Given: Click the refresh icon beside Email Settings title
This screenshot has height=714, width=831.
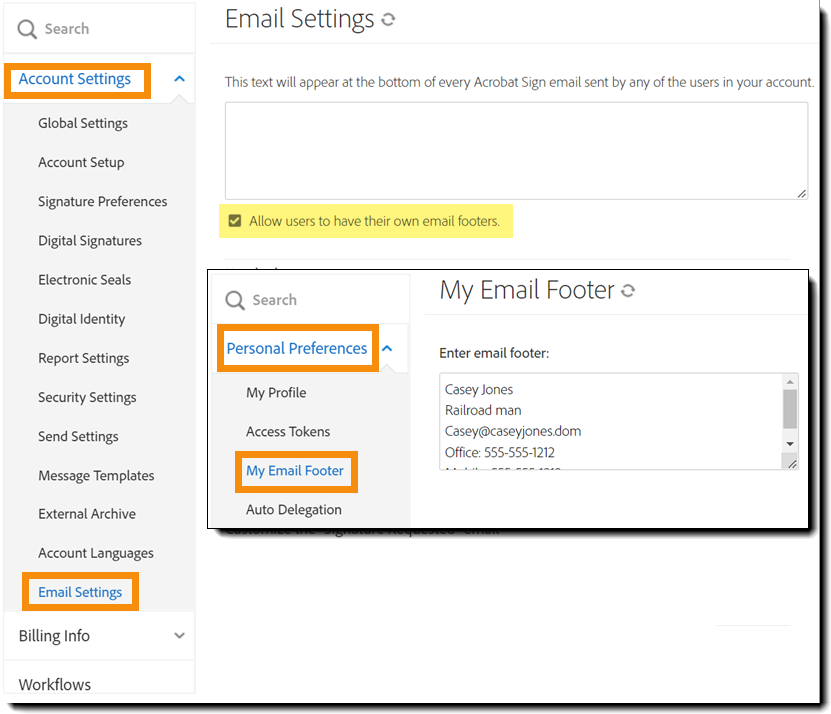Looking at the screenshot, I should (x=388, y=20).
